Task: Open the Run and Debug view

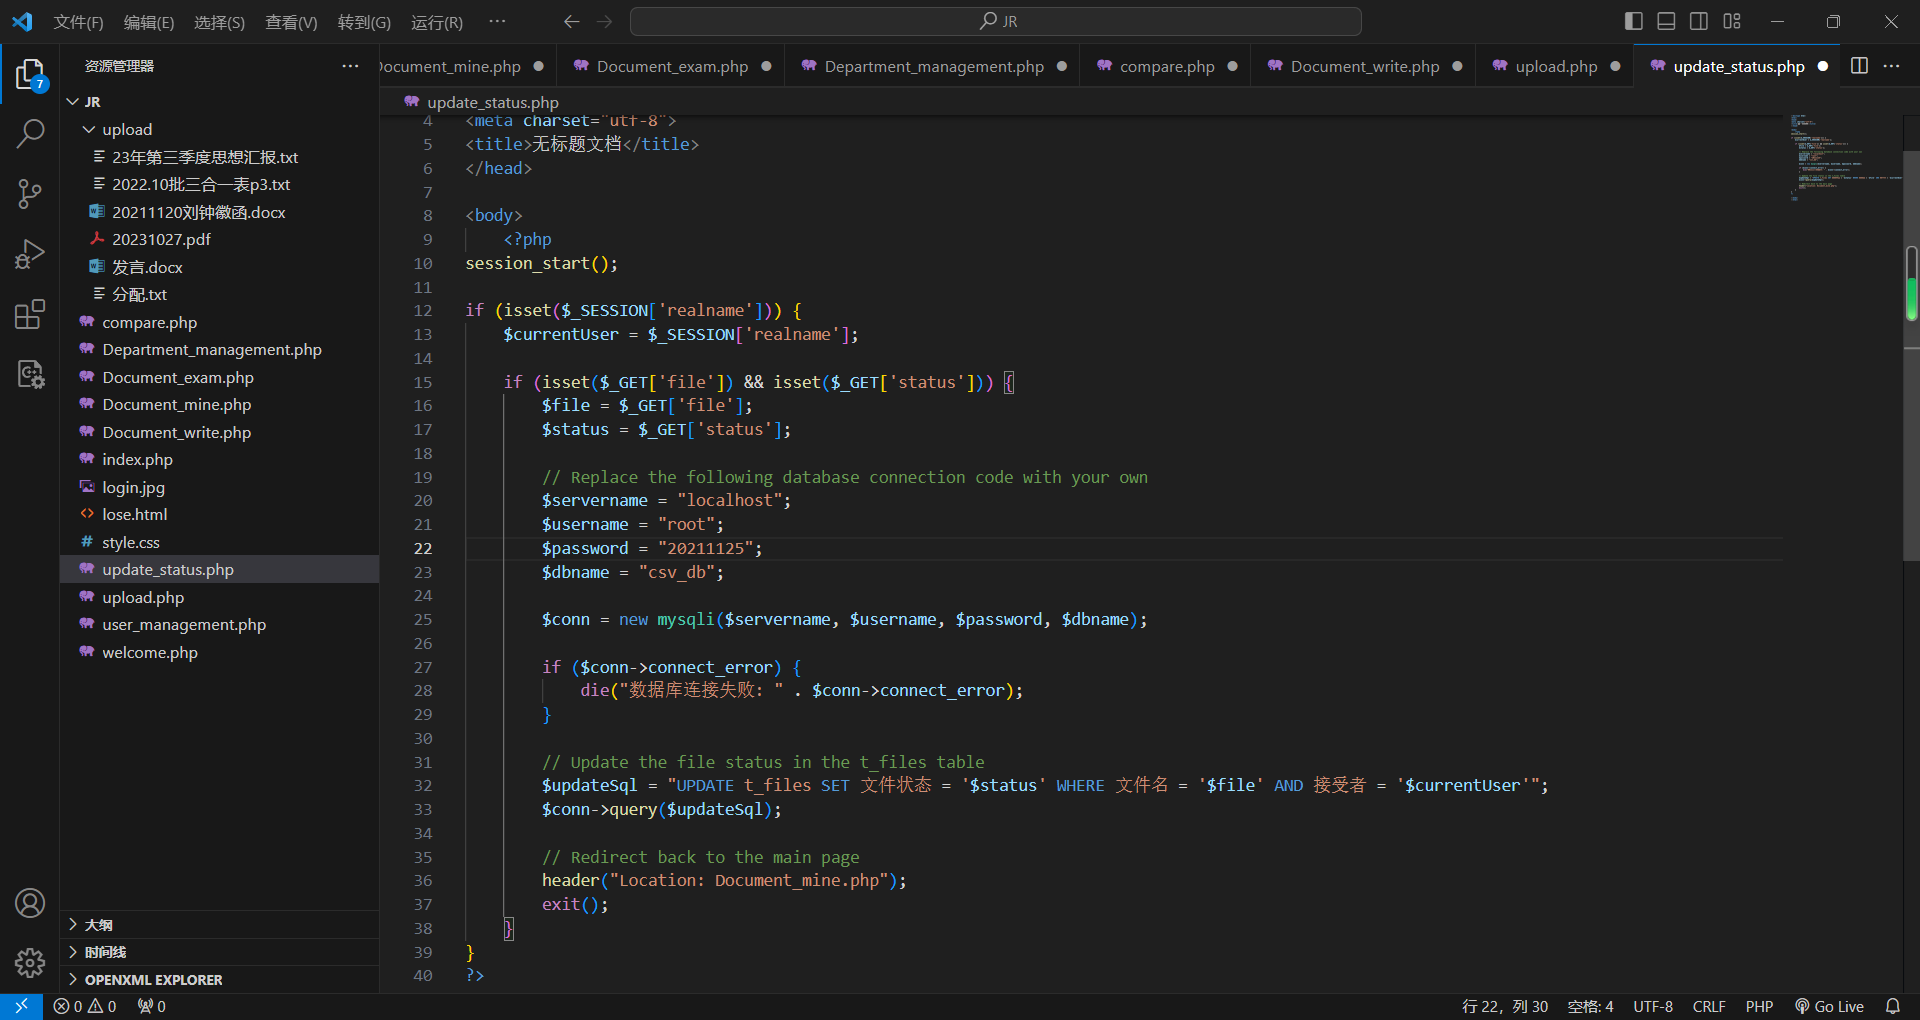Action: point(30,254)
